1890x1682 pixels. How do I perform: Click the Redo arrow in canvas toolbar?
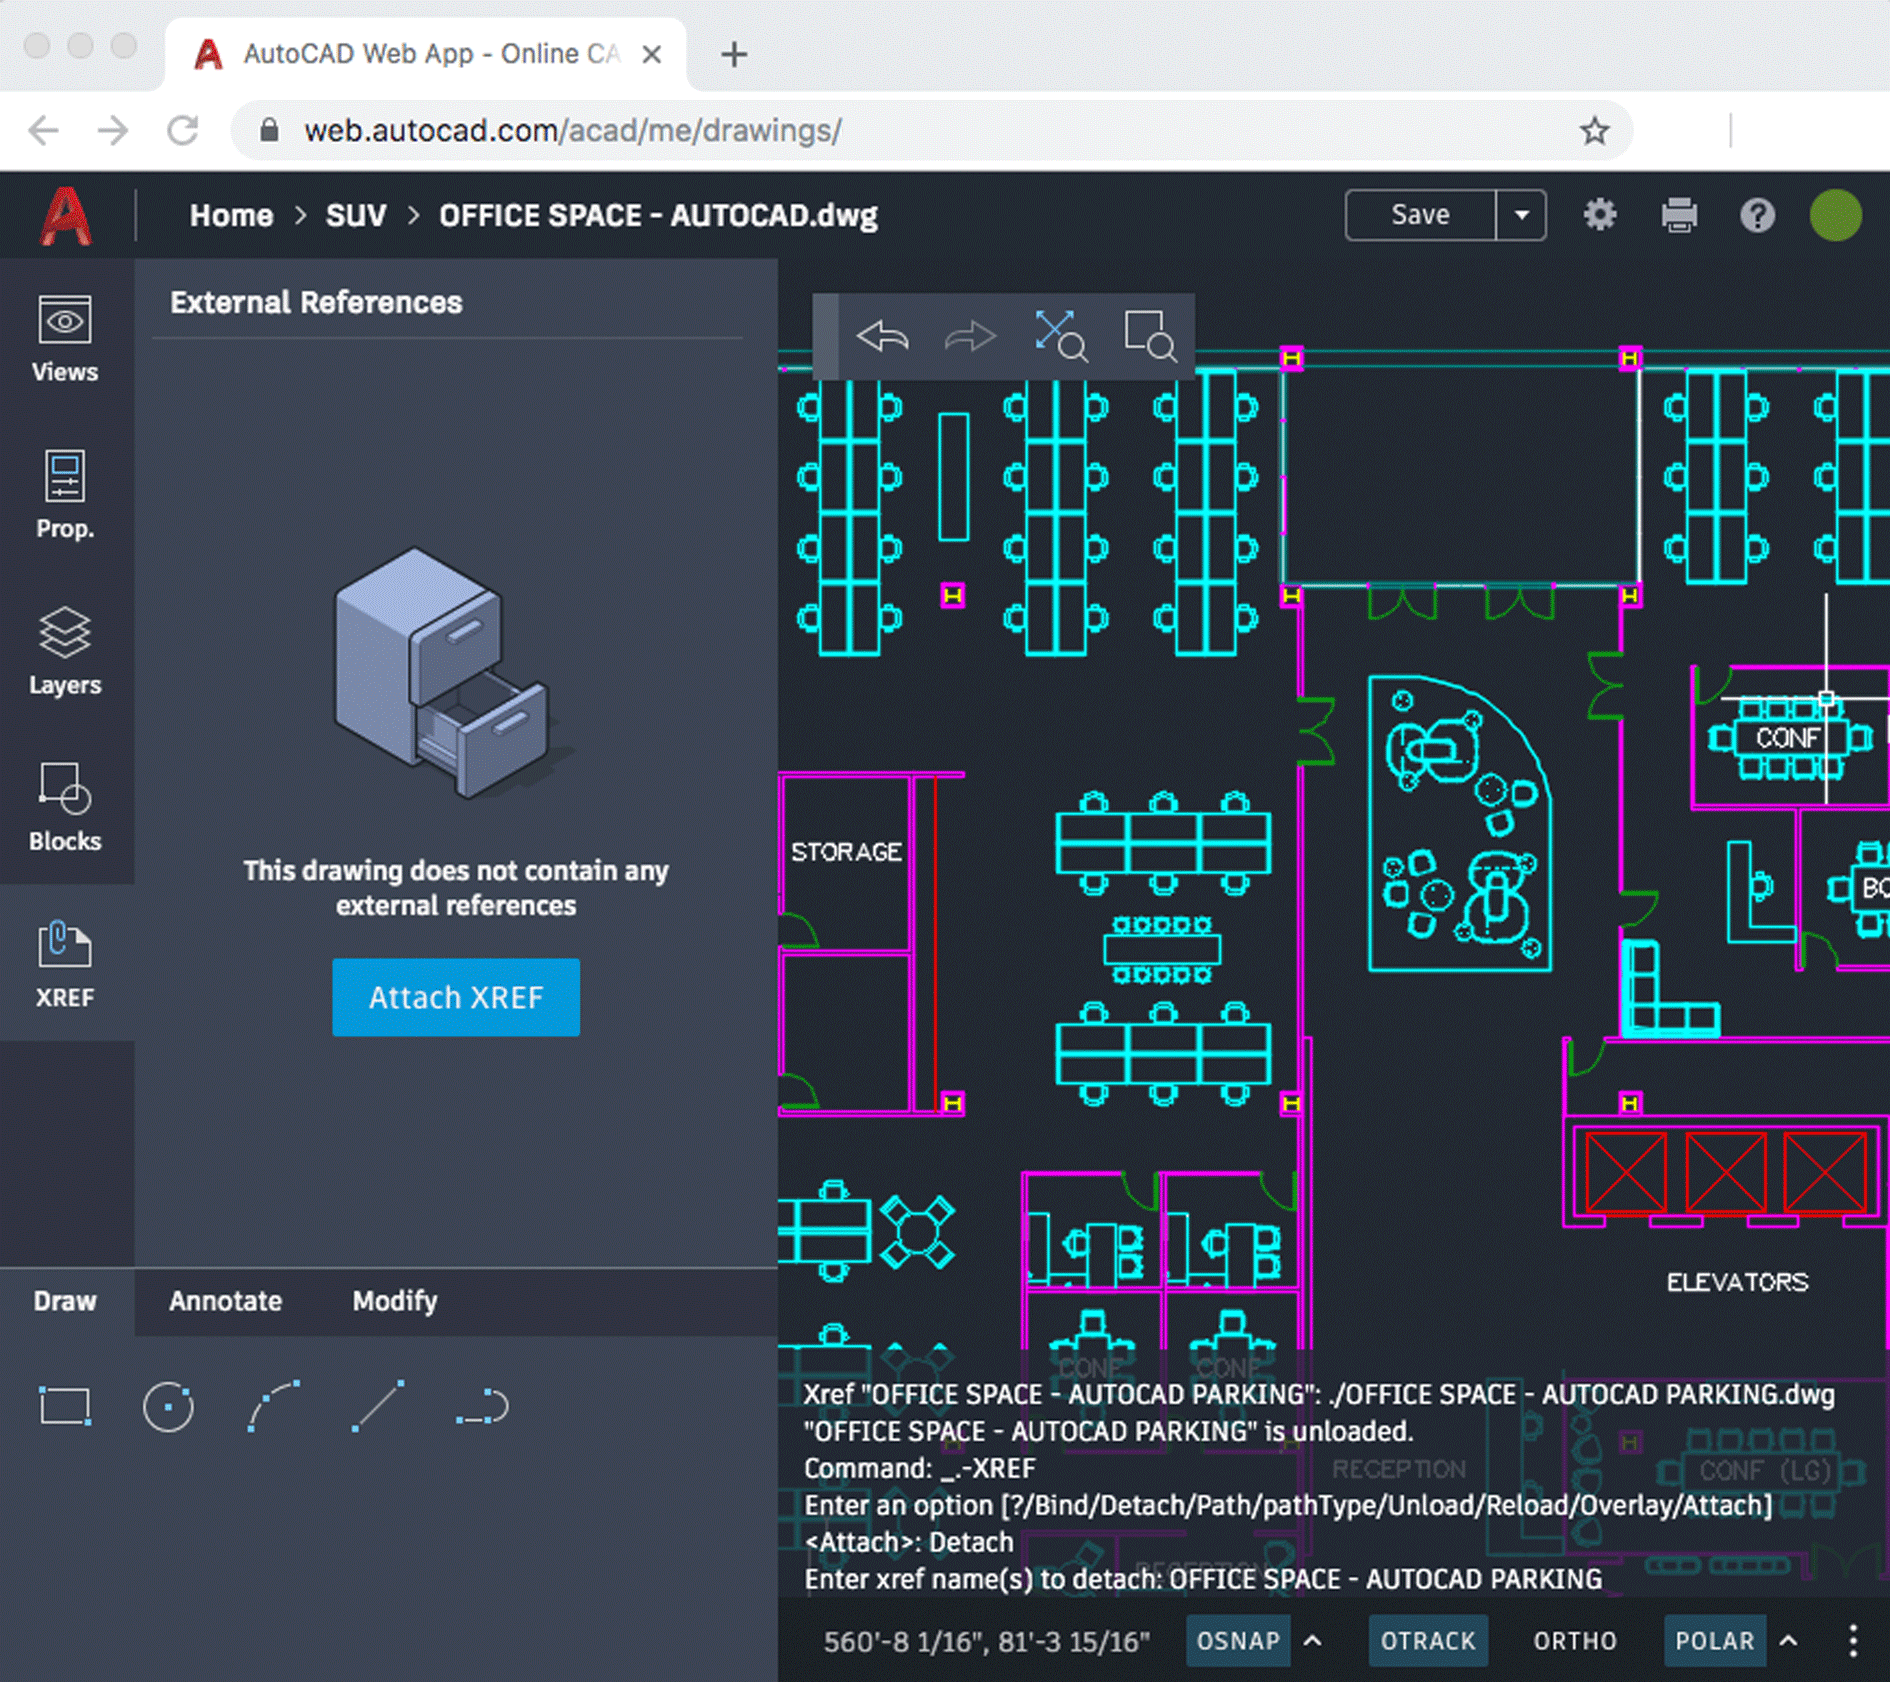pyautogui.click(x=970, y=336)
